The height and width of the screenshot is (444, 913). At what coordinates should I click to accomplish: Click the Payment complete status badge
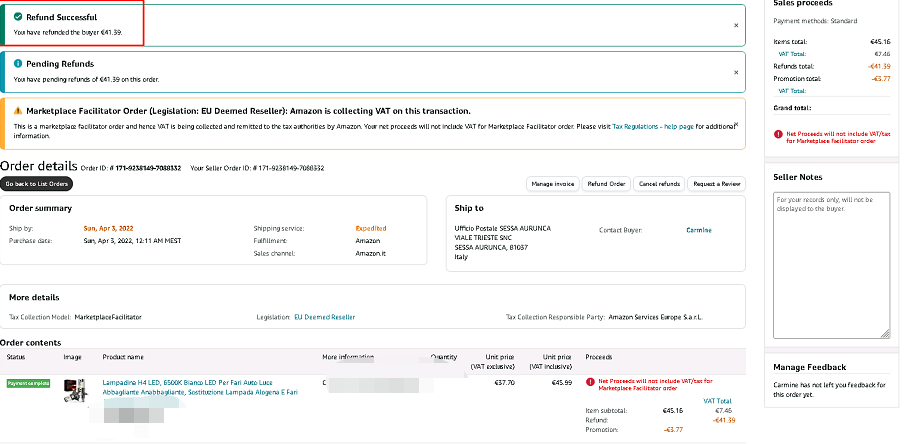pyautogui.click(x=28, y=383)
